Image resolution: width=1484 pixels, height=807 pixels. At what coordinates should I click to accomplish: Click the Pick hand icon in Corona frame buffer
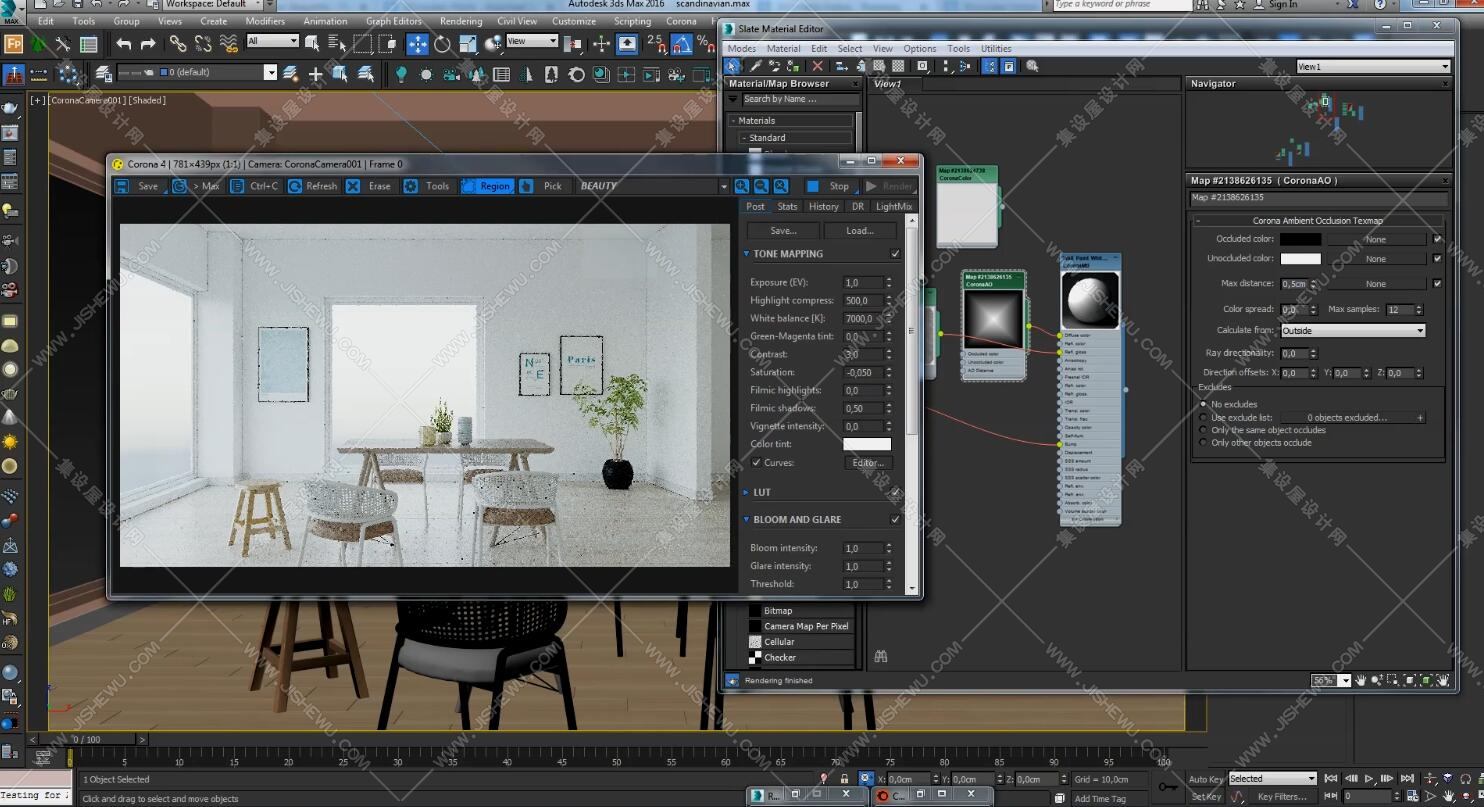pos(526,186)
